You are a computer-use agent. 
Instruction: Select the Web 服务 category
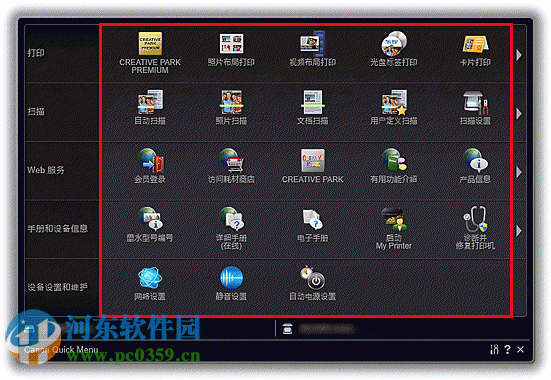(62, 170)
